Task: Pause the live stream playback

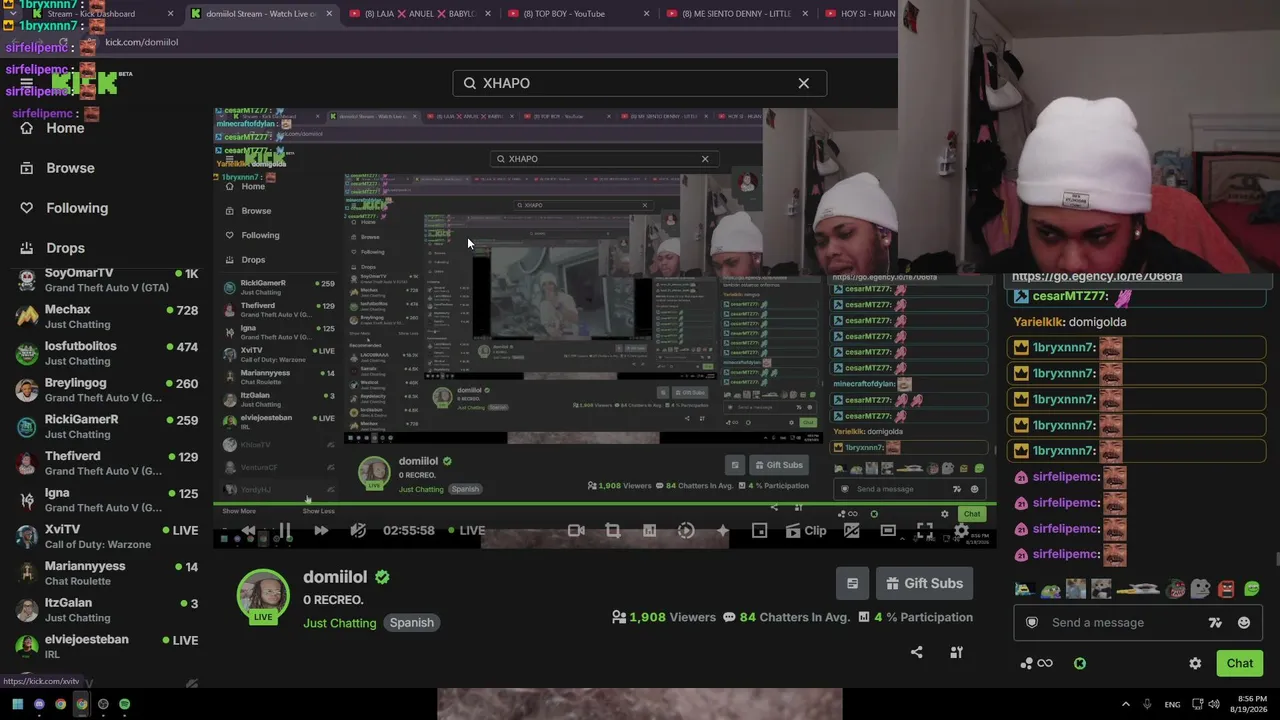Action: coord(284,531)
